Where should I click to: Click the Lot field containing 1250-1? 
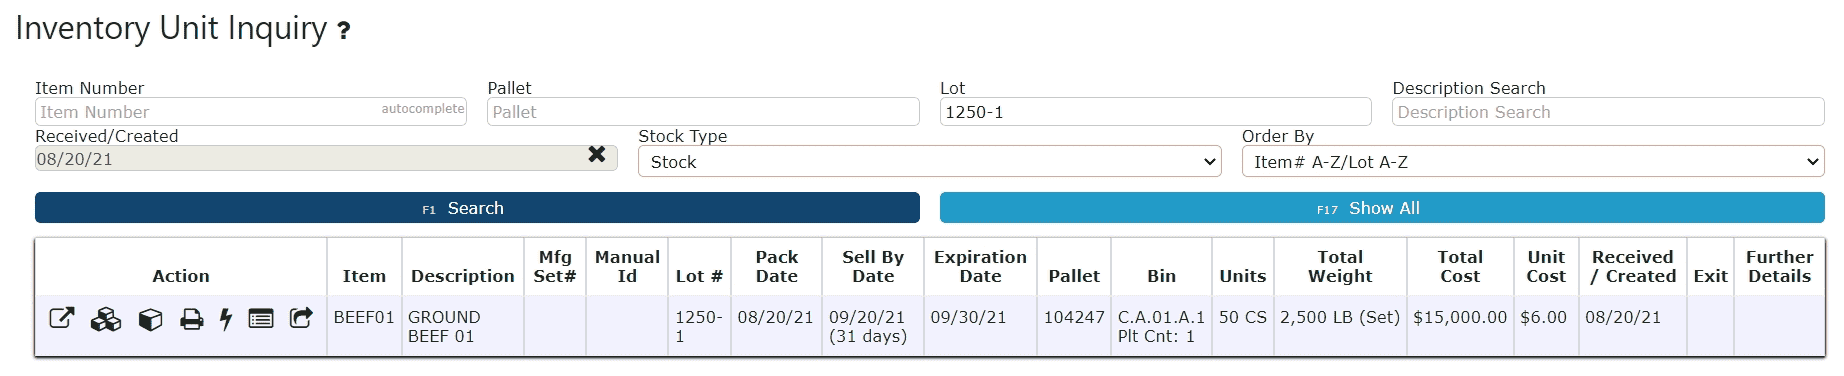(1156, 112)
